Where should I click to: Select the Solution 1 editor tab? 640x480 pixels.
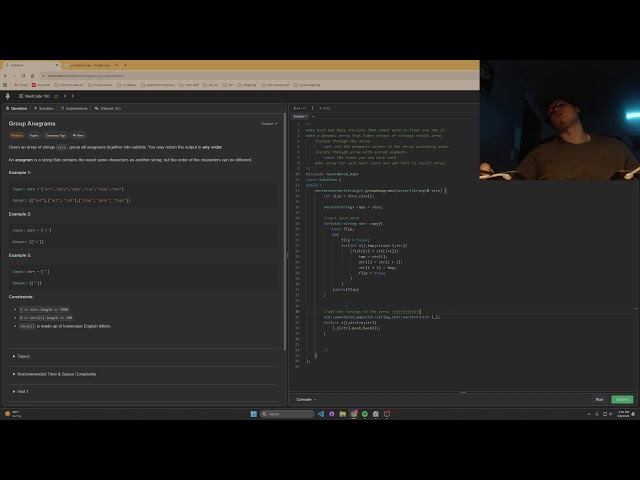coord(300,117)
